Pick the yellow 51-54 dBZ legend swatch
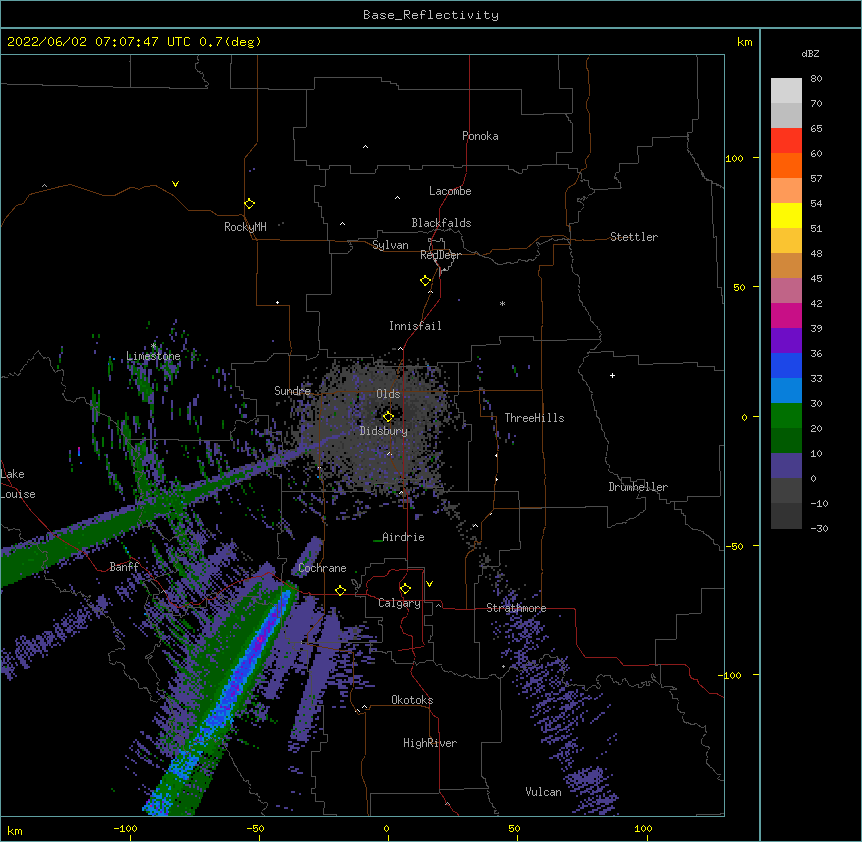The height and width of the screenshot is (842, 862). (x=786, y=215)
